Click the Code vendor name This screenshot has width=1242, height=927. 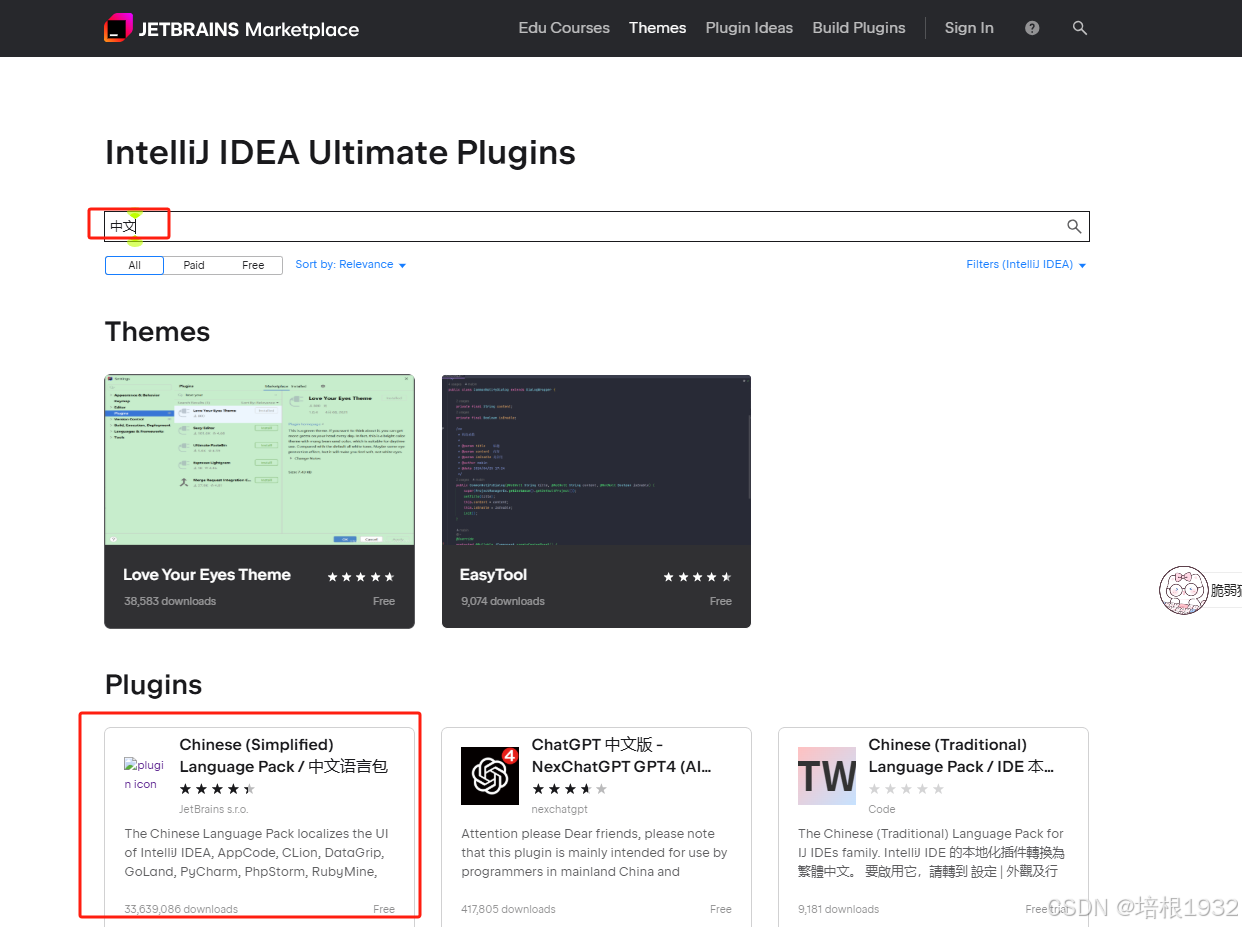click(882, 809)
